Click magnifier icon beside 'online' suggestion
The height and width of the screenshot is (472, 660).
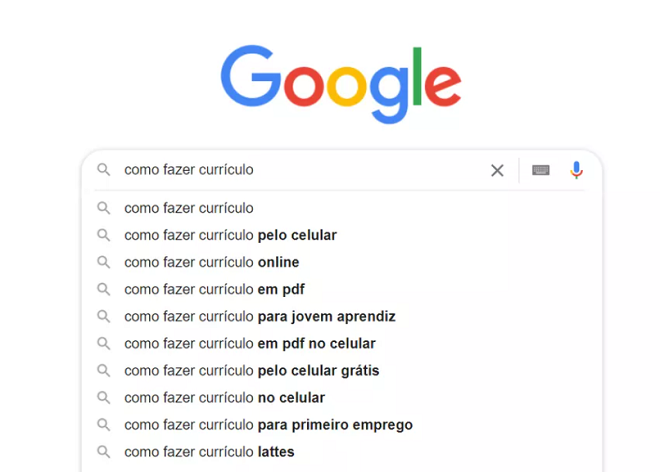[x=103, y=262]
